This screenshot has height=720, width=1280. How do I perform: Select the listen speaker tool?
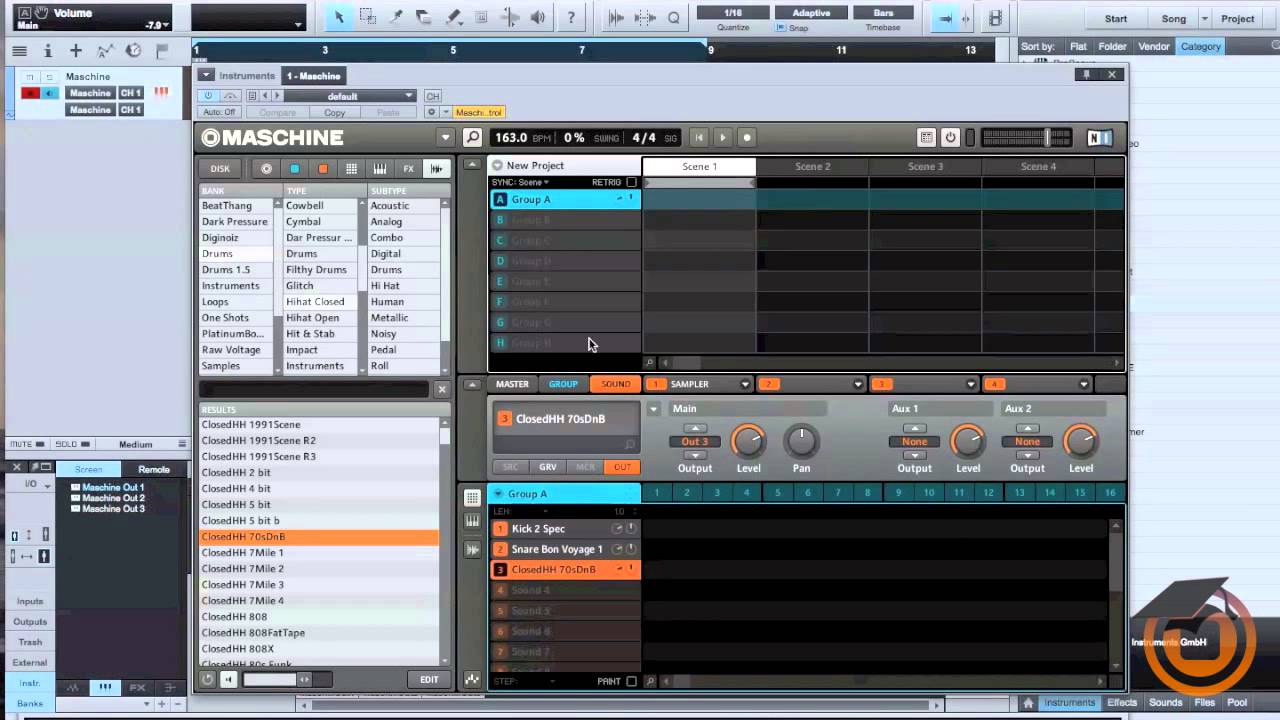click(537, 17)
